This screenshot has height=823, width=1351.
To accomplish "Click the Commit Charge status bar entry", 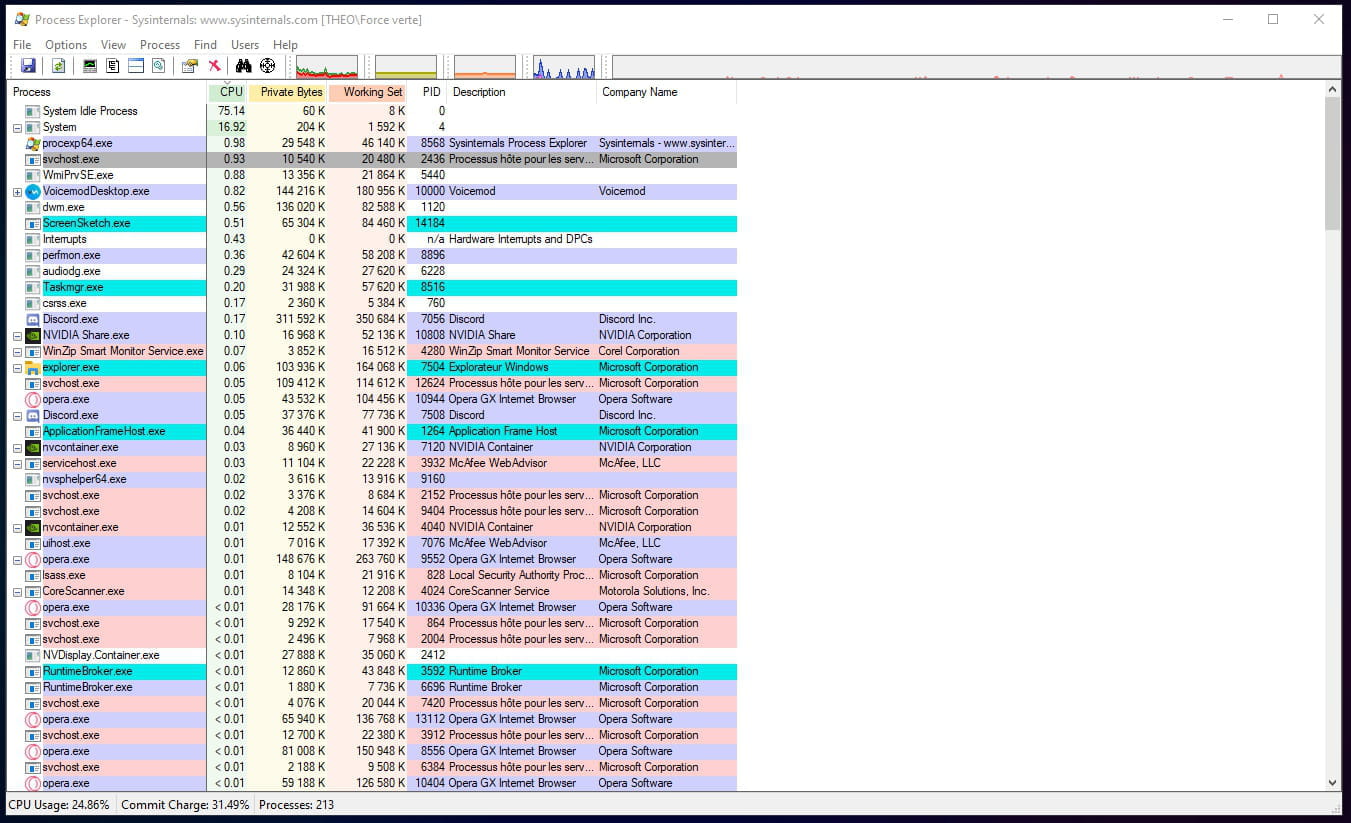I will tap(185, 805).
